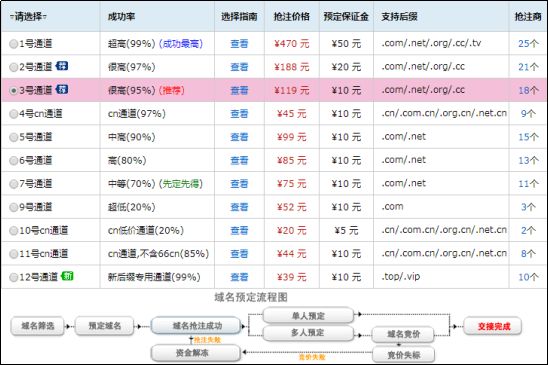Click the 域名抢注成功 flowchart step

point(197,326)
